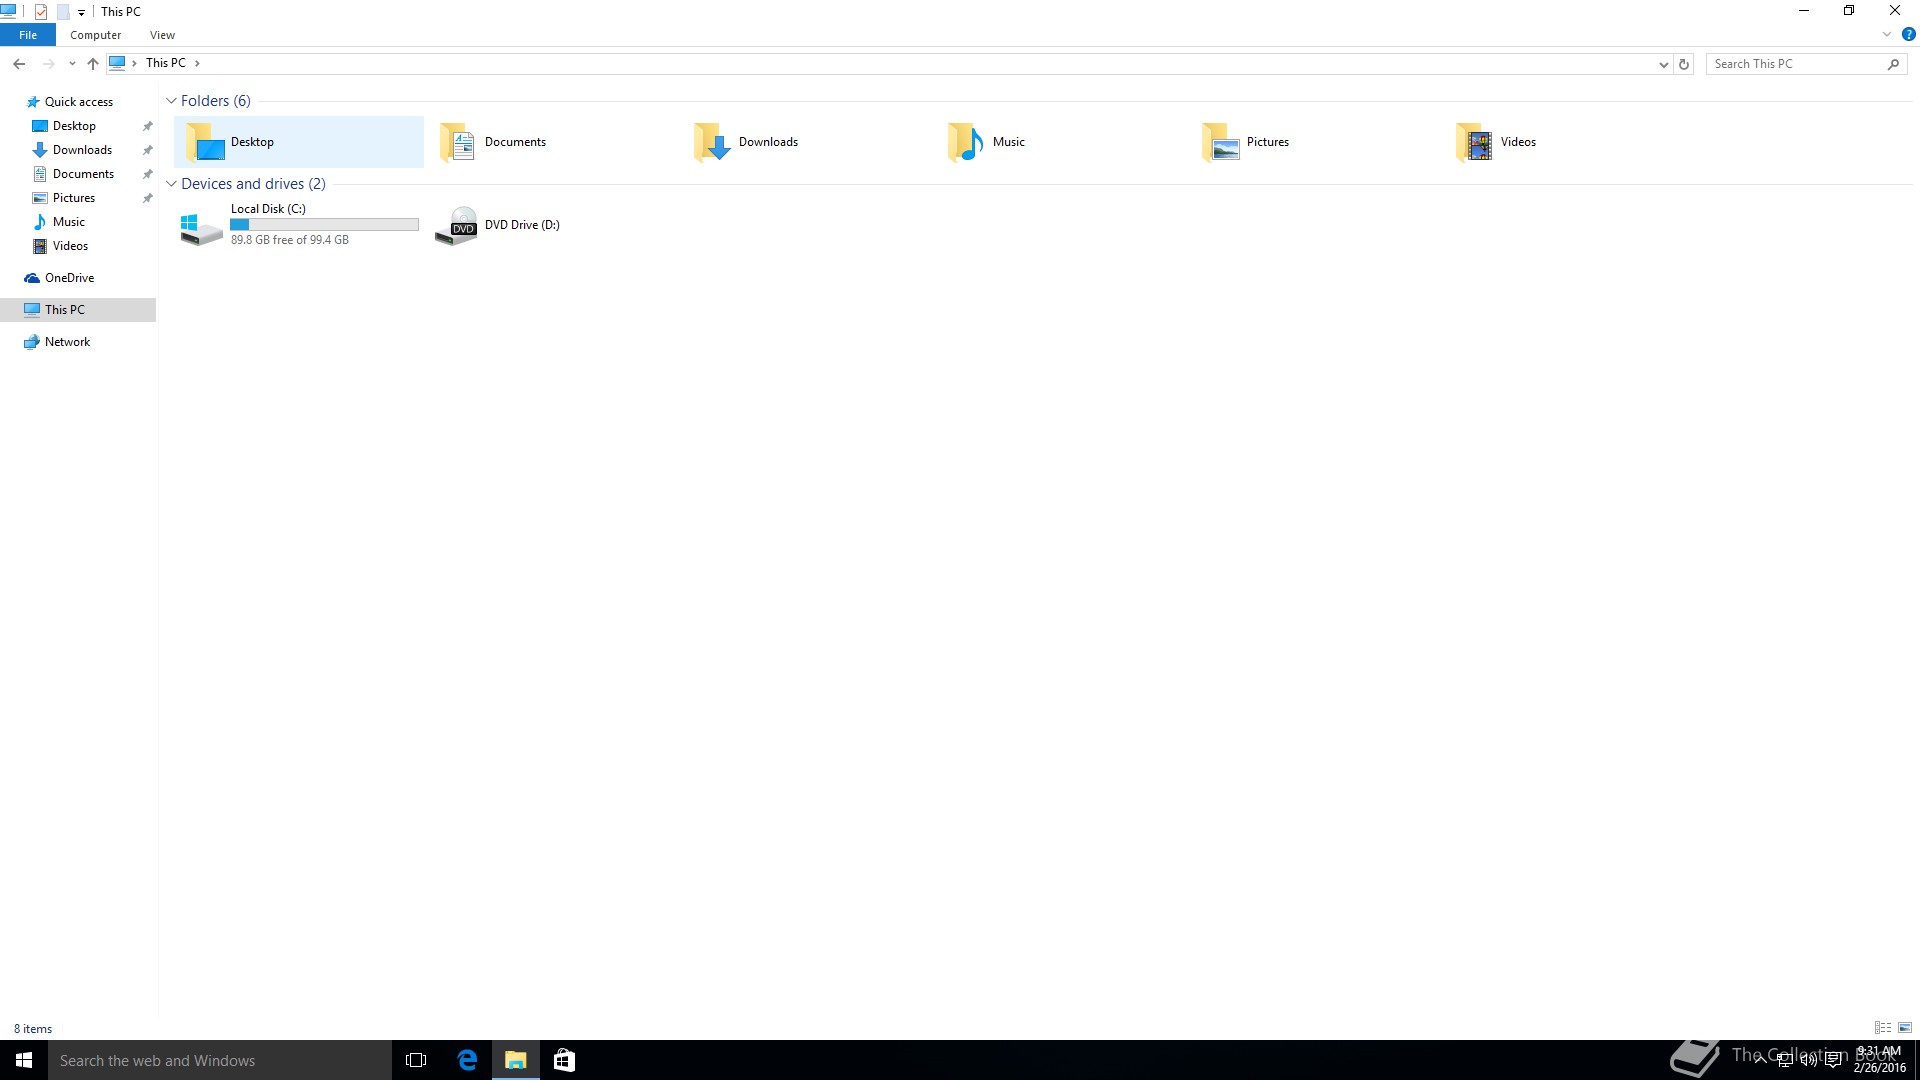Click the This PC breadcrumb in address bar
Image resolution: width=1920 pixels, height=1080 pixels.
coord(166,63)
